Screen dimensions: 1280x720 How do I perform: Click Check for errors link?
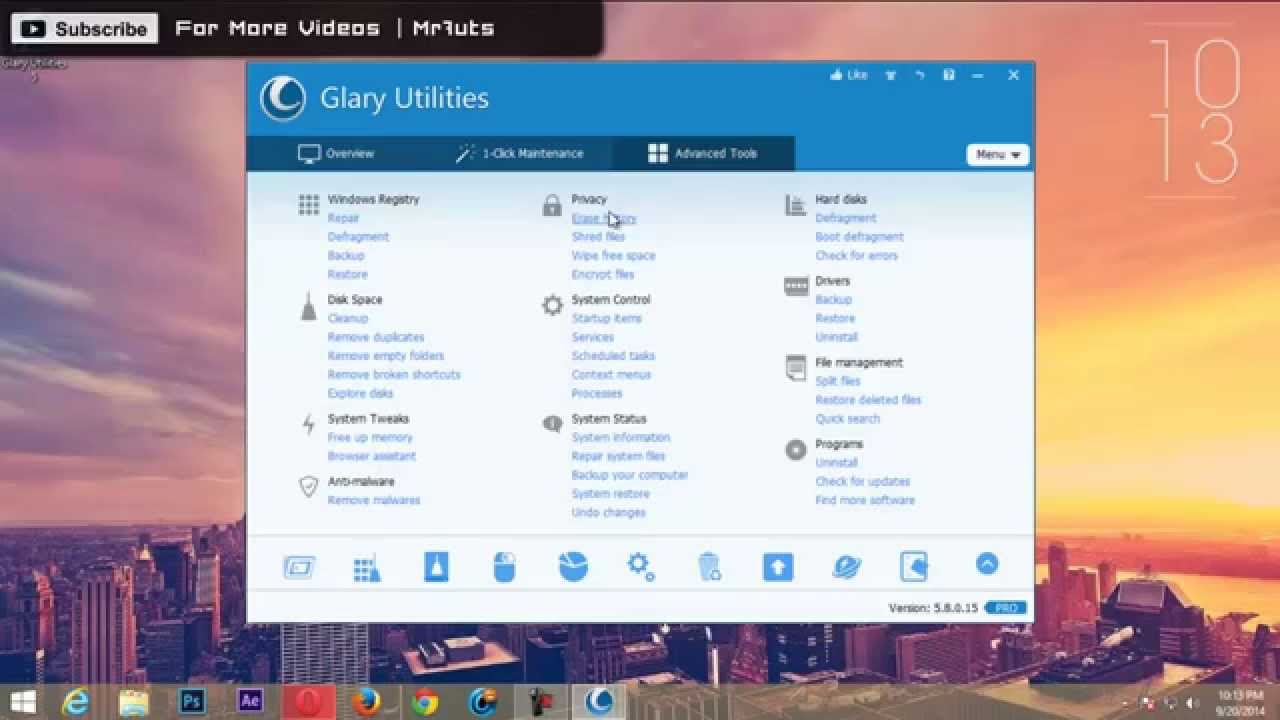click(856, 256)
